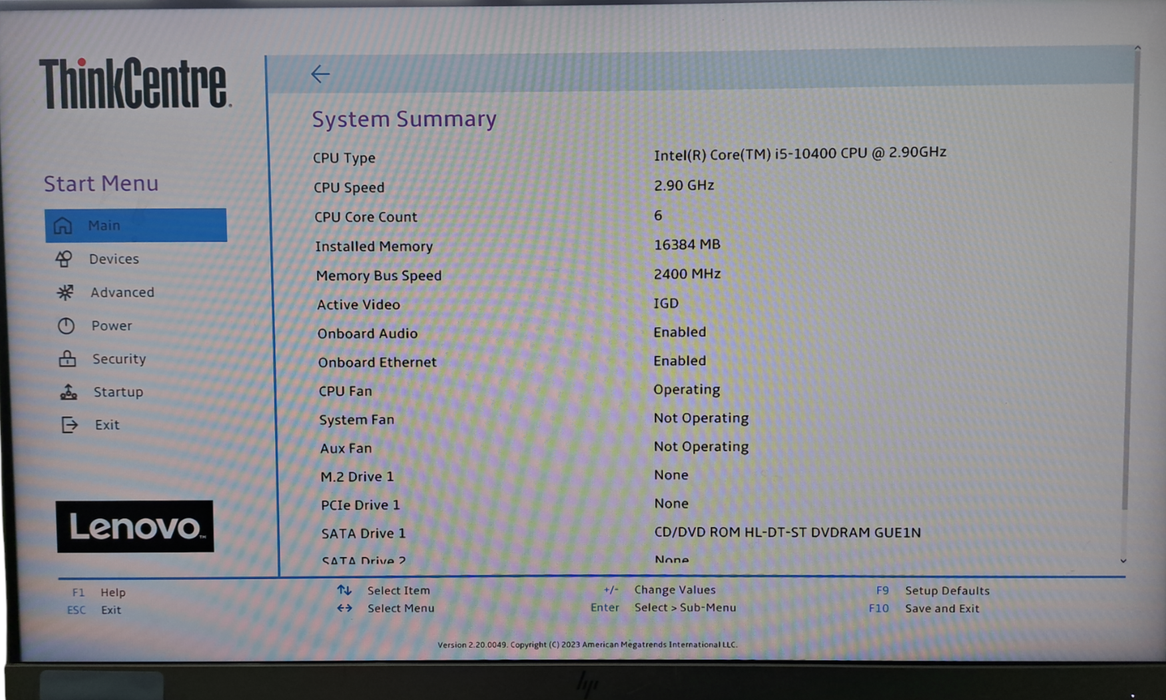Click the PCIe Drive 1 label

point(361,505)
